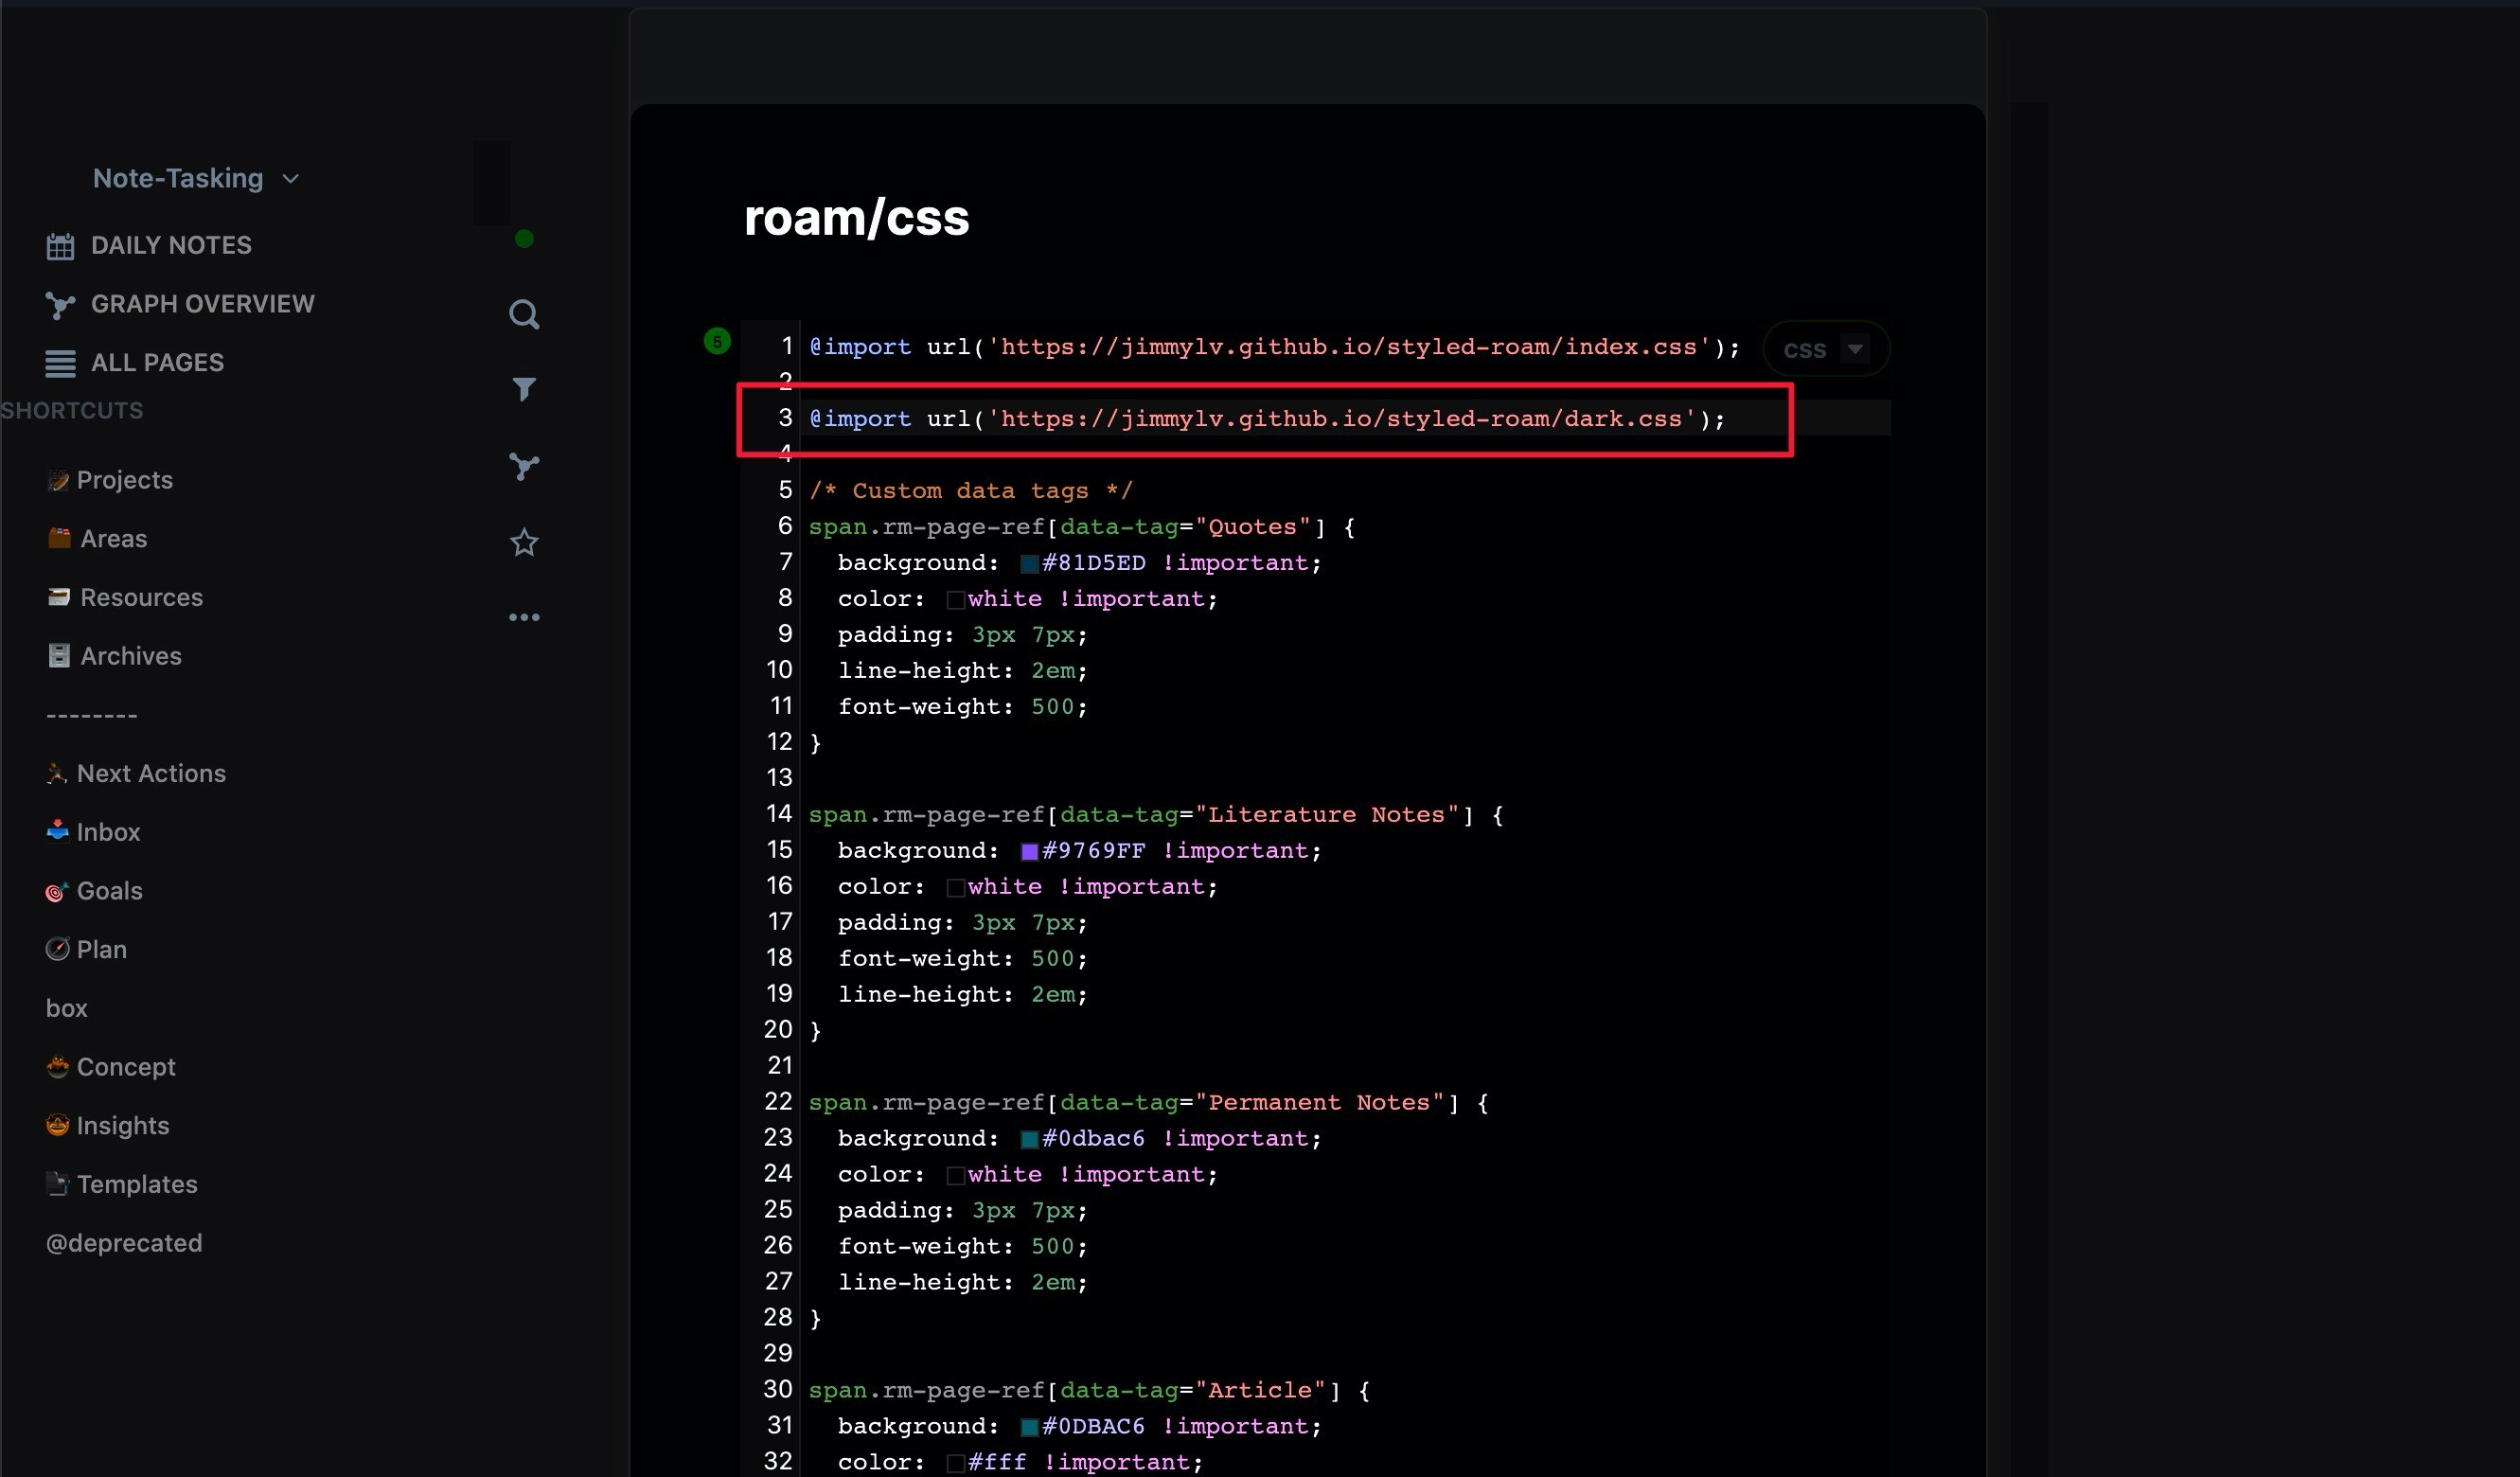Click the All Pages list icon

click(x=60, y=364)
